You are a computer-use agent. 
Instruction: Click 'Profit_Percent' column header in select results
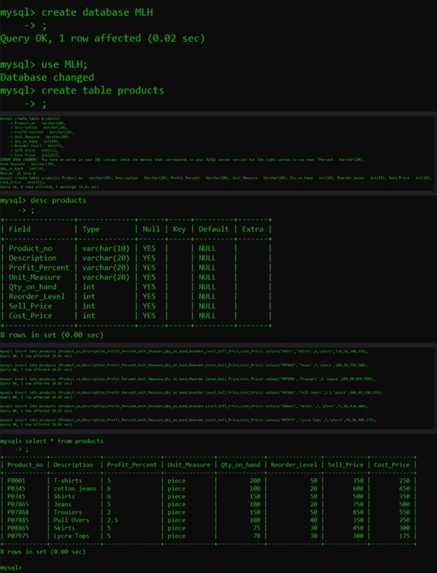coord(132,465)
